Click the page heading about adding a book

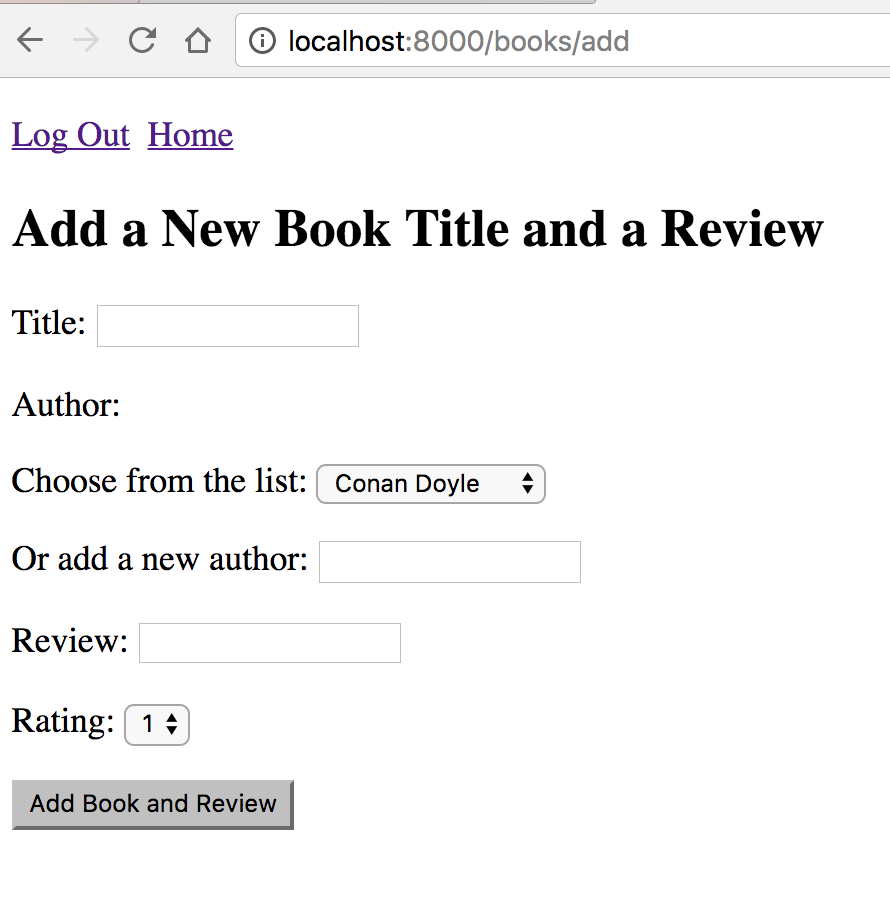417,229
